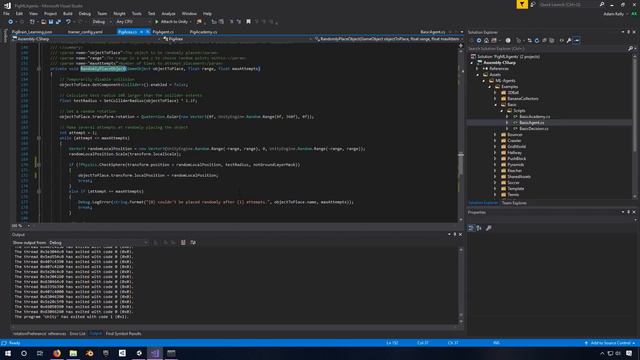640x360 pixels.
Task: Open the Error List tab
Action: pyautogui.click(x=77, y=334)
